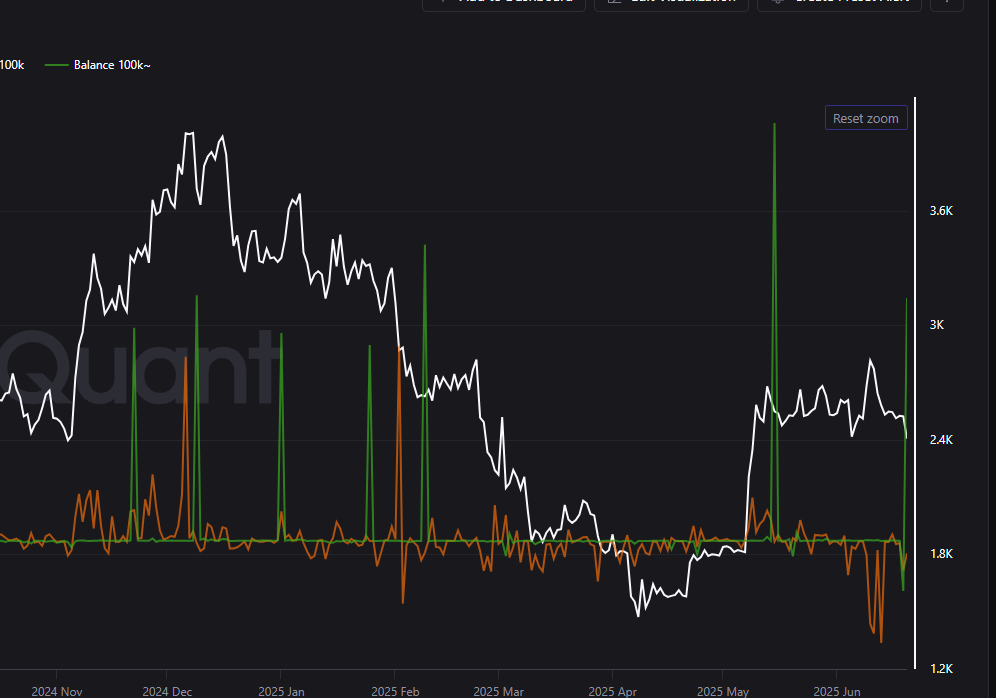996x698 pixels.
Task: Click the 2025 Apr x-axis label
Action: point(612,691)
